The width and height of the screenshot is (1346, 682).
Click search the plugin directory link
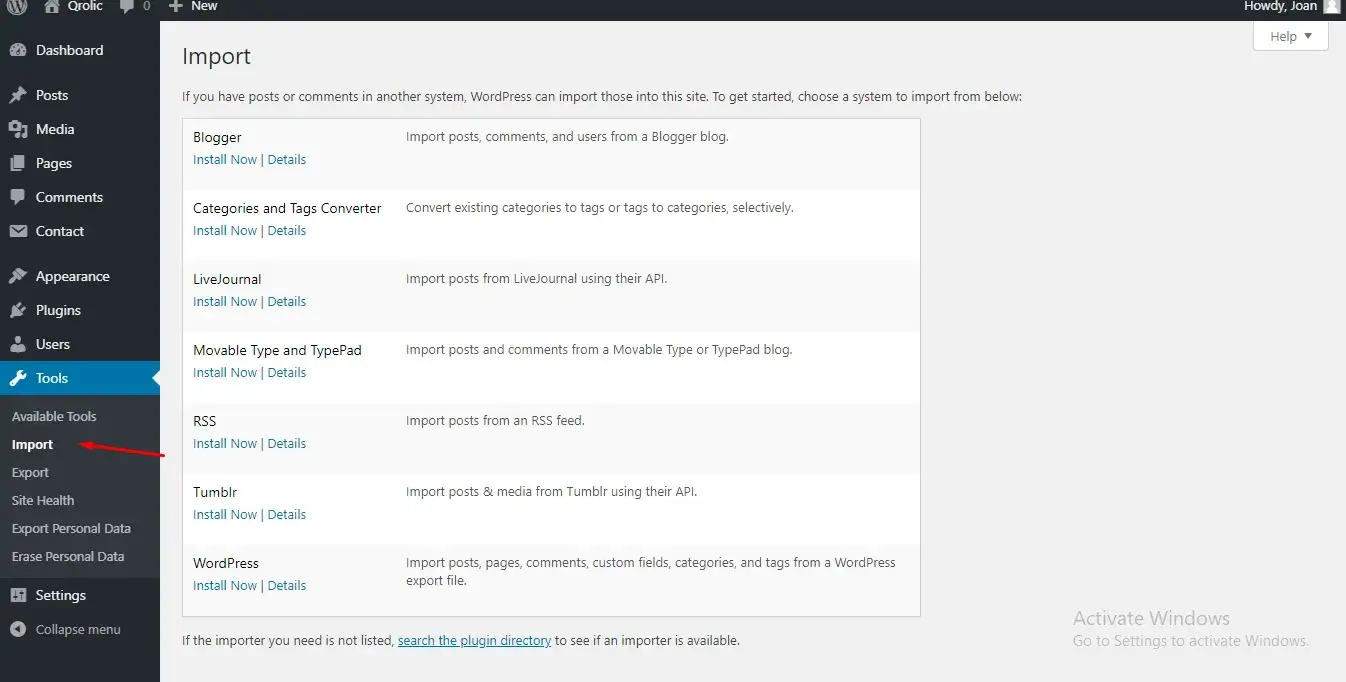[x=474, y=641]
